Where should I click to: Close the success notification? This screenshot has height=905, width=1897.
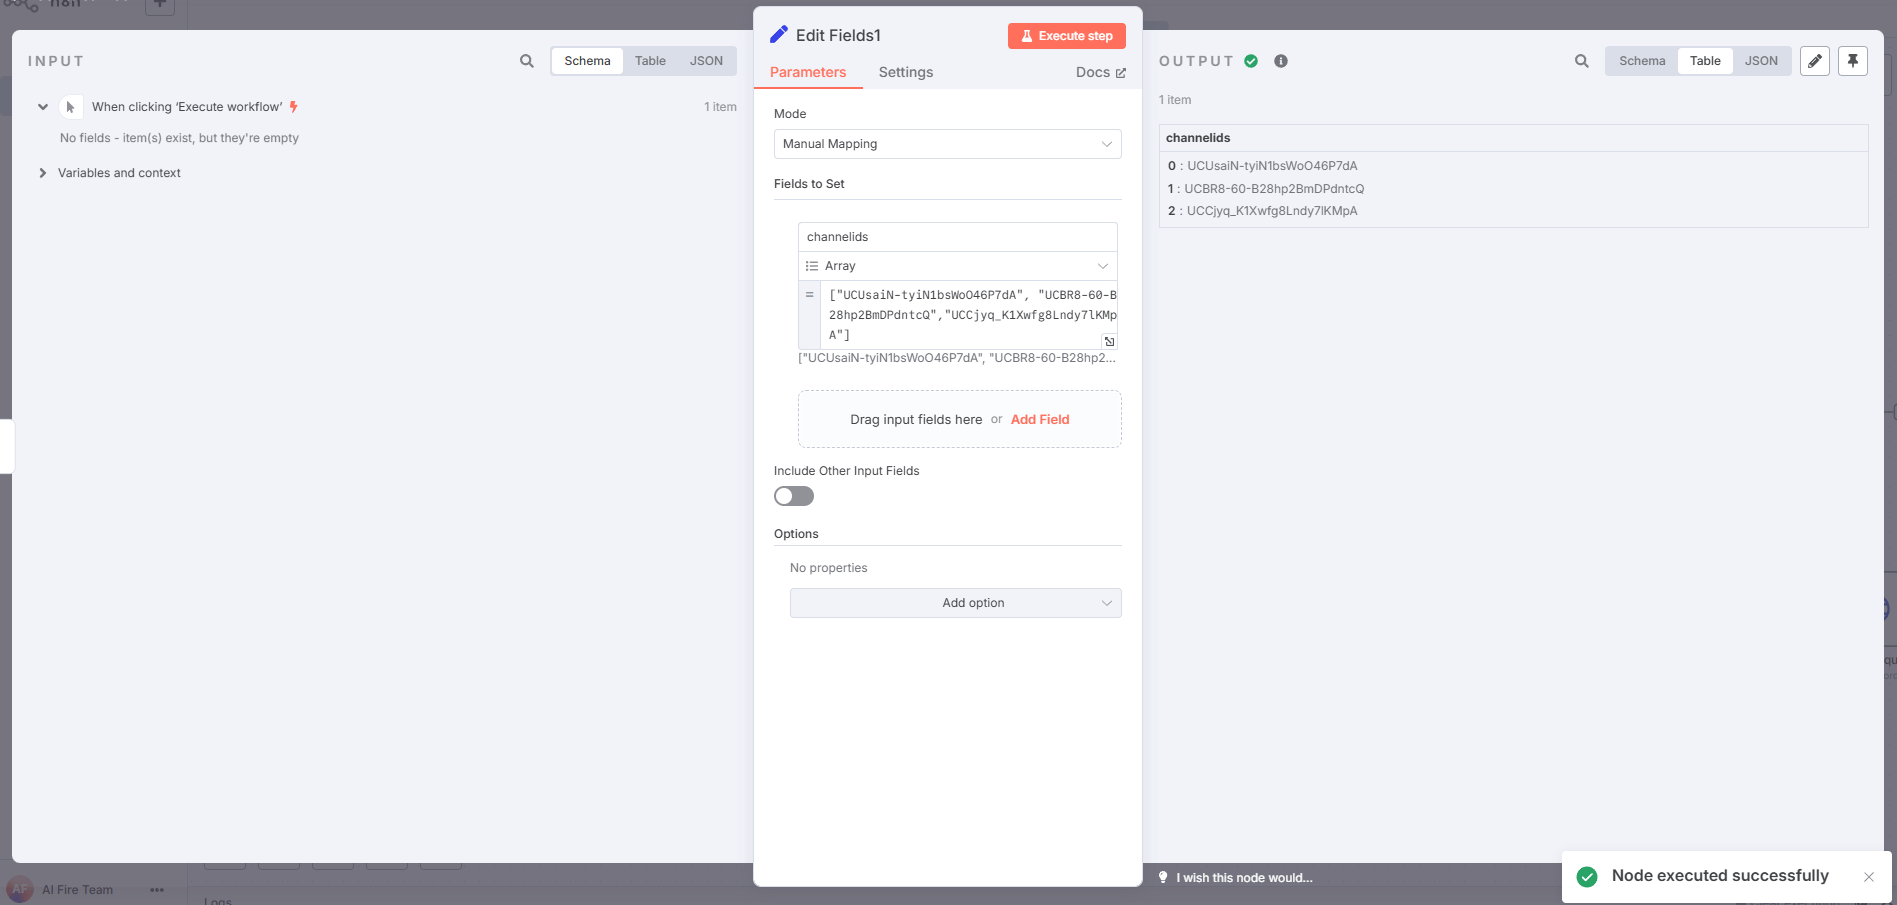click(x=1869, y=877)
